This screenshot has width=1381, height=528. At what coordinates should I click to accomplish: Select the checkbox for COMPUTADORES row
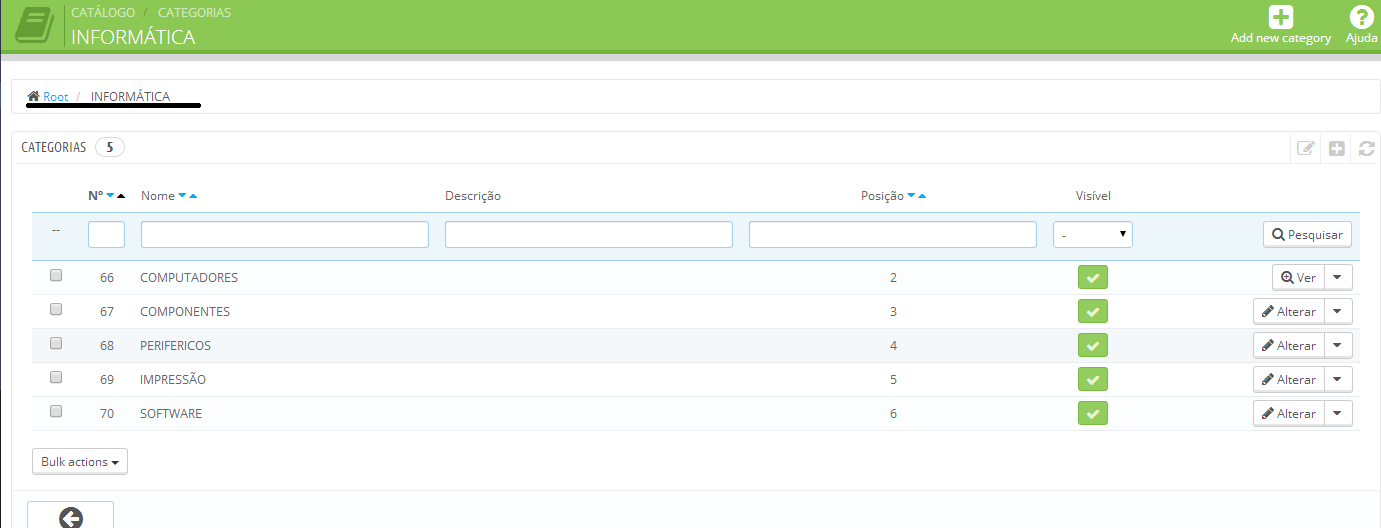(x=56, y=275)
